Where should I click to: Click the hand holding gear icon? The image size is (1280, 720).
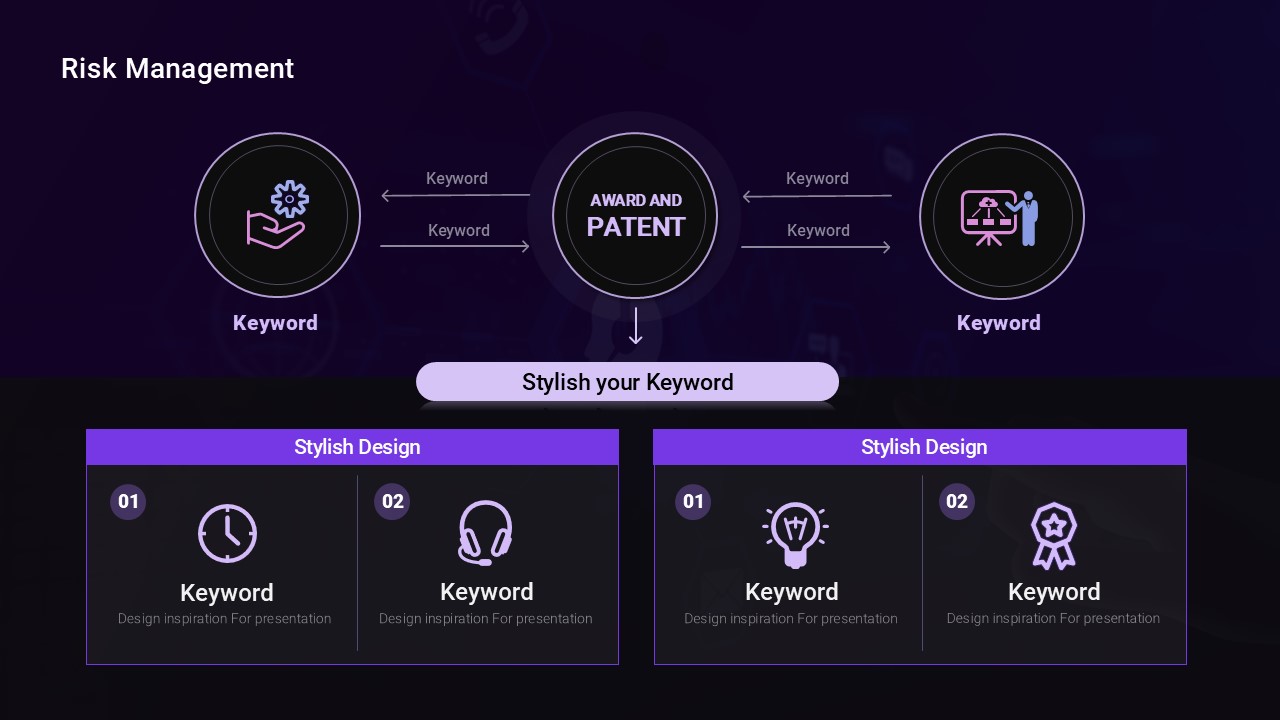tap(277, 214)
